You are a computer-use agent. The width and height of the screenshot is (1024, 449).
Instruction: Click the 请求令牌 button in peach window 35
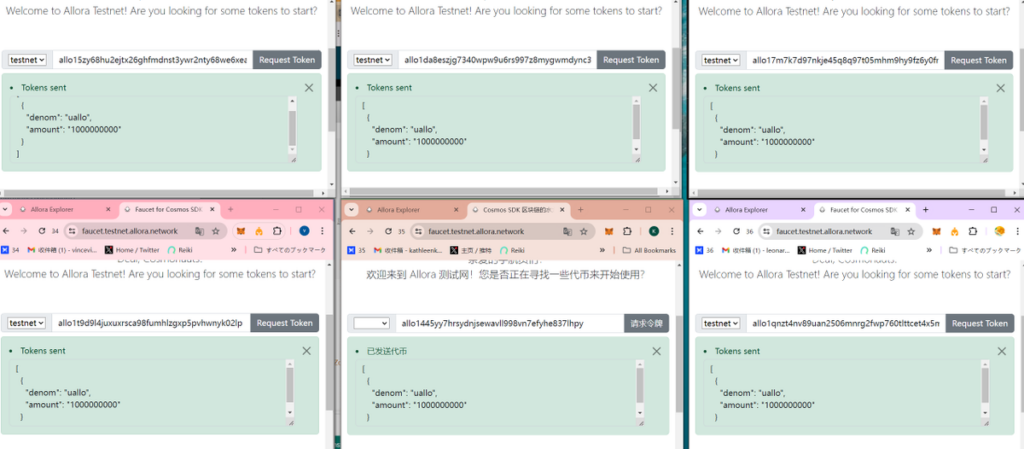click(647, 323)
